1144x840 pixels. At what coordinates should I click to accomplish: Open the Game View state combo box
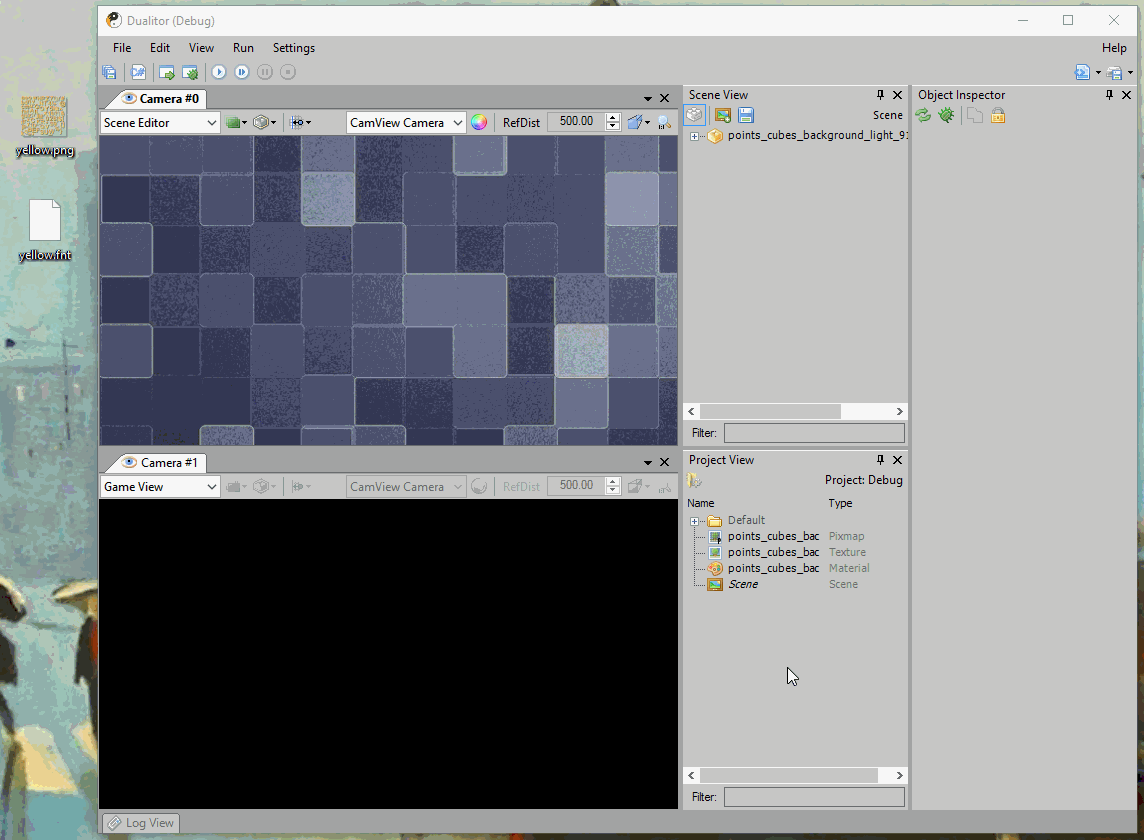(x=160, y=487)
